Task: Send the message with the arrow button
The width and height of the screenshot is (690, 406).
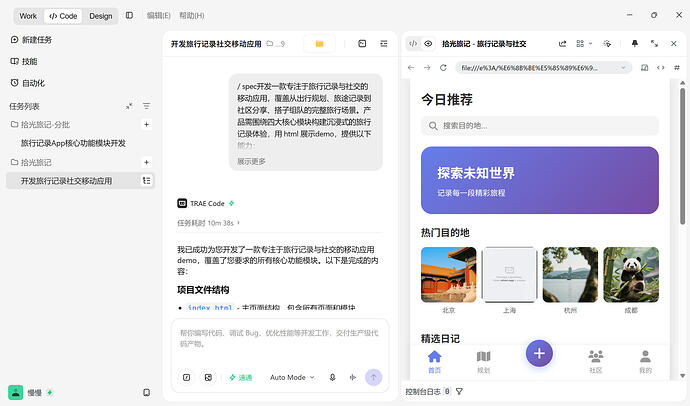Action: tap(374, 377)
